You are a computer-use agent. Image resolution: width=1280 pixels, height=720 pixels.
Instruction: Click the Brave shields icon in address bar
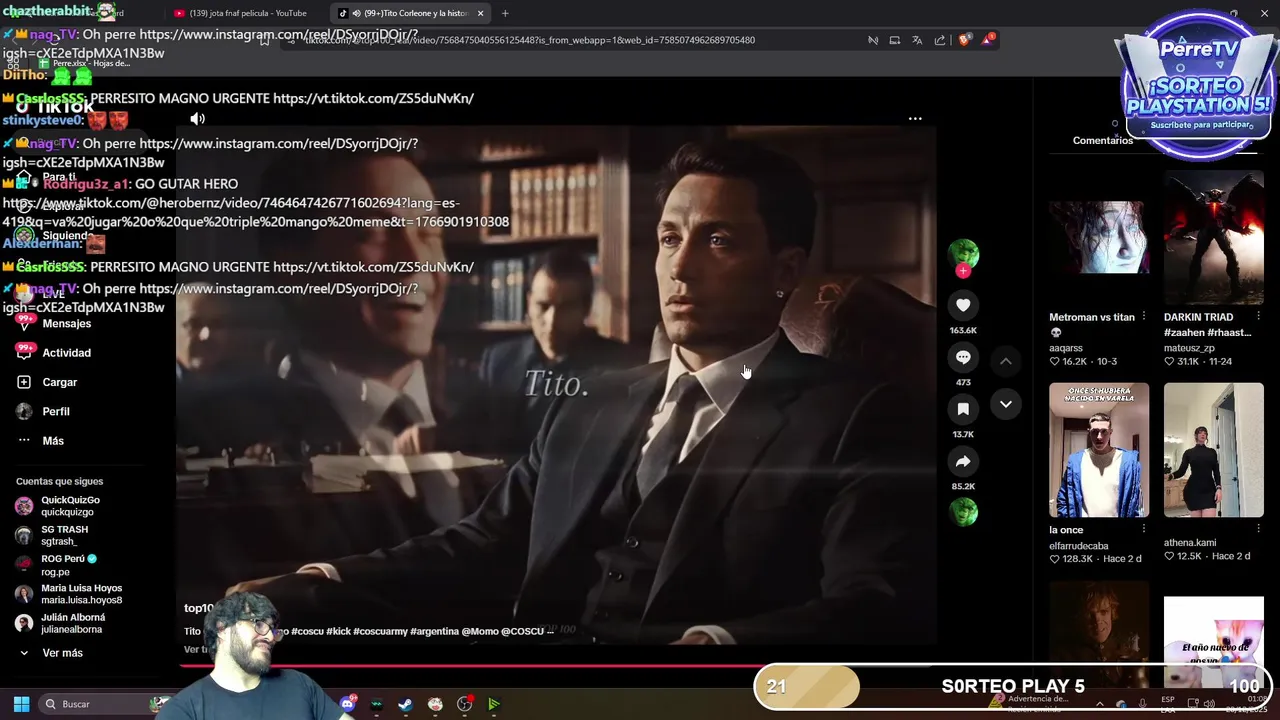click(964, 40)
